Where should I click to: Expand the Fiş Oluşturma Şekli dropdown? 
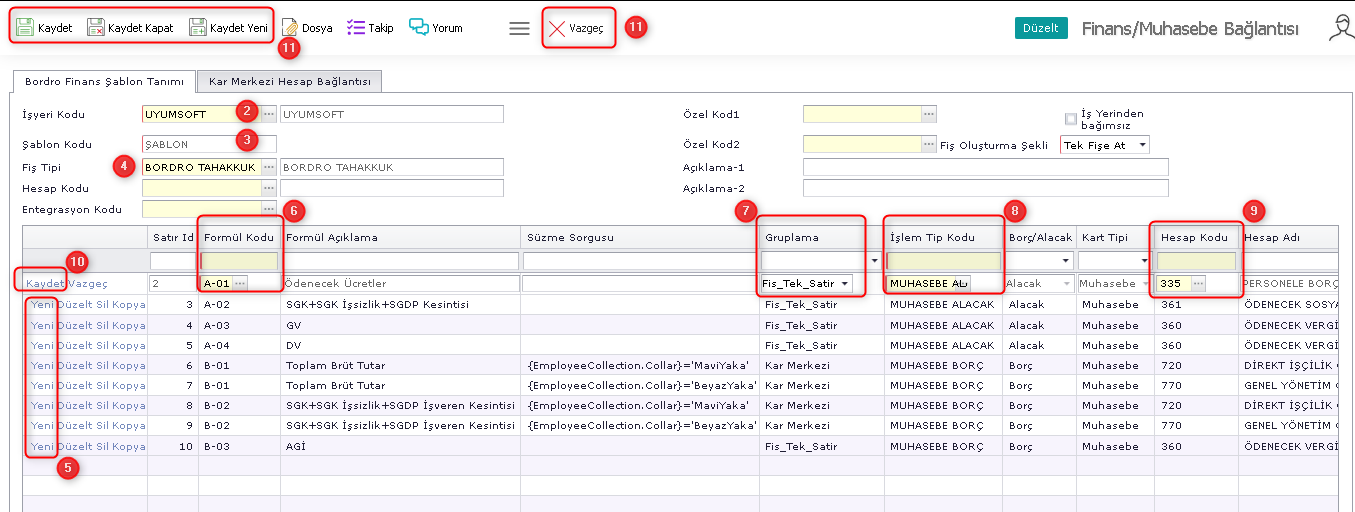(x=1142, y=145)
